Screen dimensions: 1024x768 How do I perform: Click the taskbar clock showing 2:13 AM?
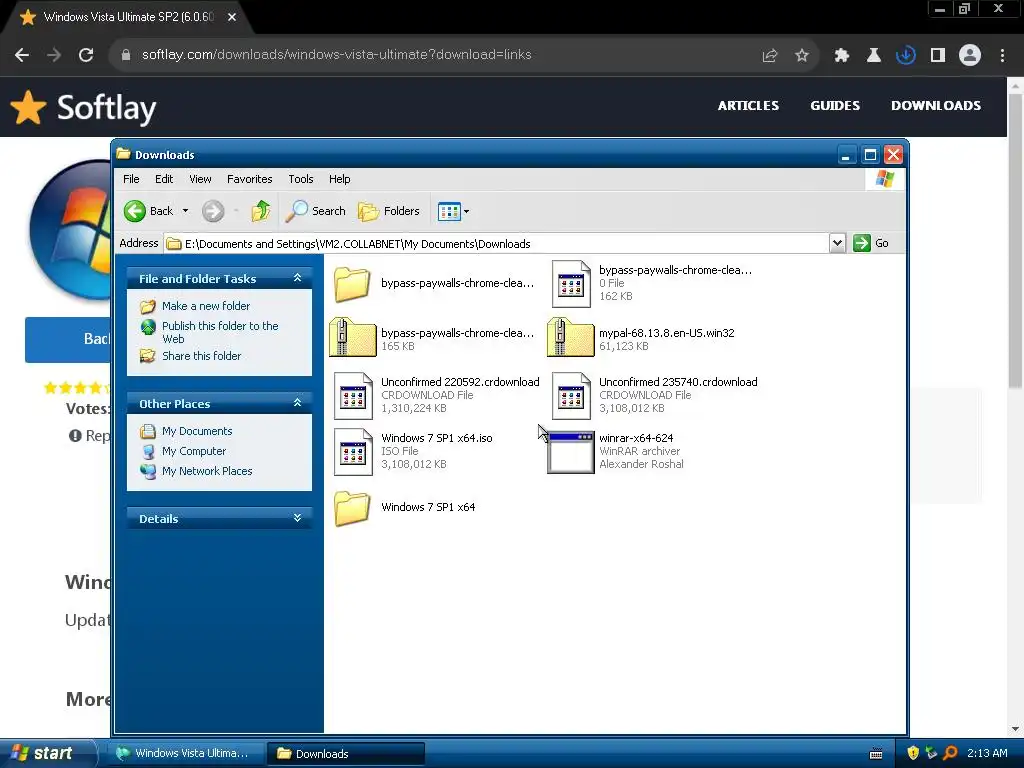[x=987, y=753]
